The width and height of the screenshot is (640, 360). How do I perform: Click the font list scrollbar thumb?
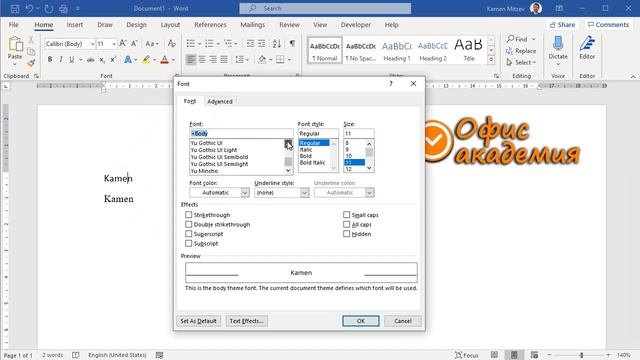(288, 162)
